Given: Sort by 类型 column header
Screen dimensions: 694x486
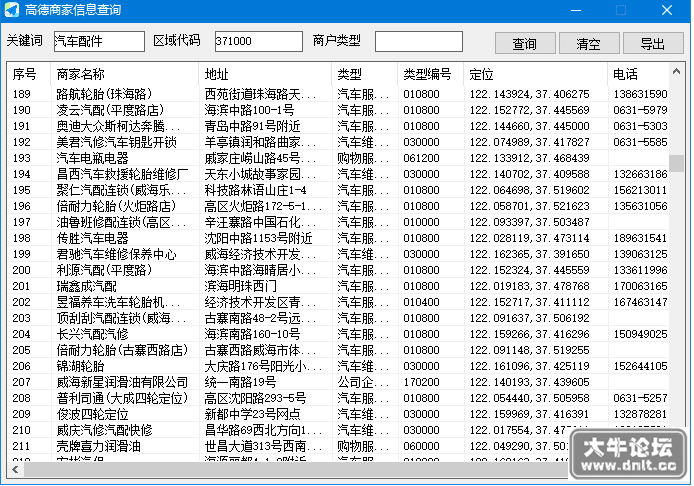Looking at the screenshot, I should click(365, 74).
